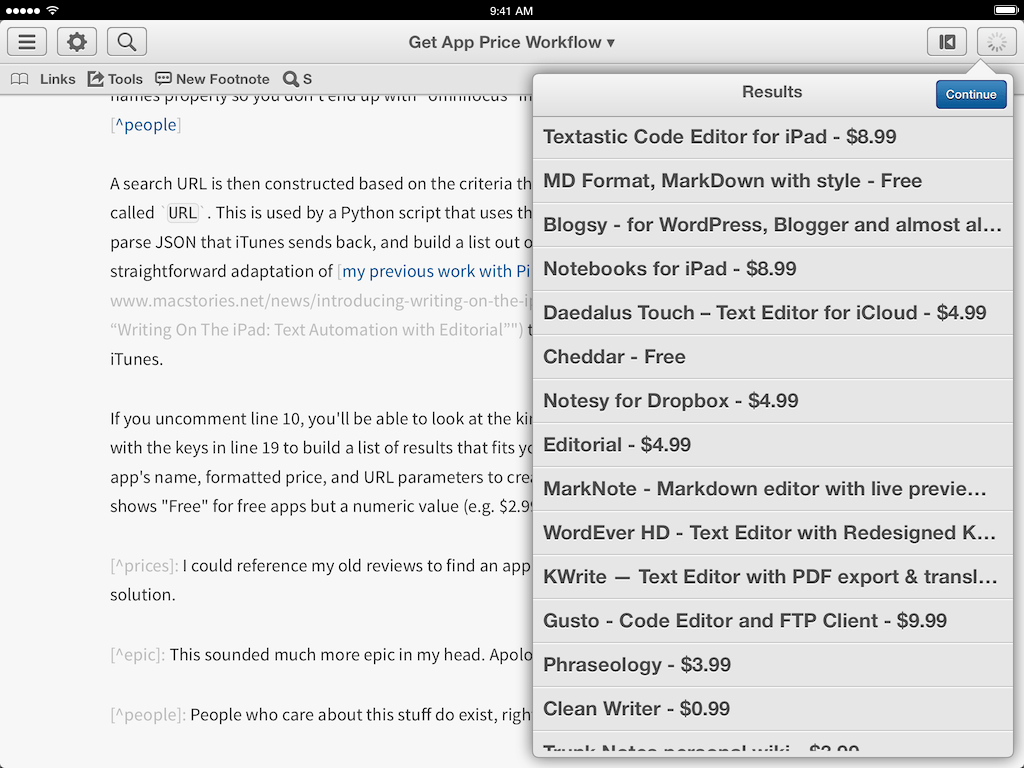Toggle the side panel view button
The width and height of the screenshot is (1024, 768).
point(947,42)
